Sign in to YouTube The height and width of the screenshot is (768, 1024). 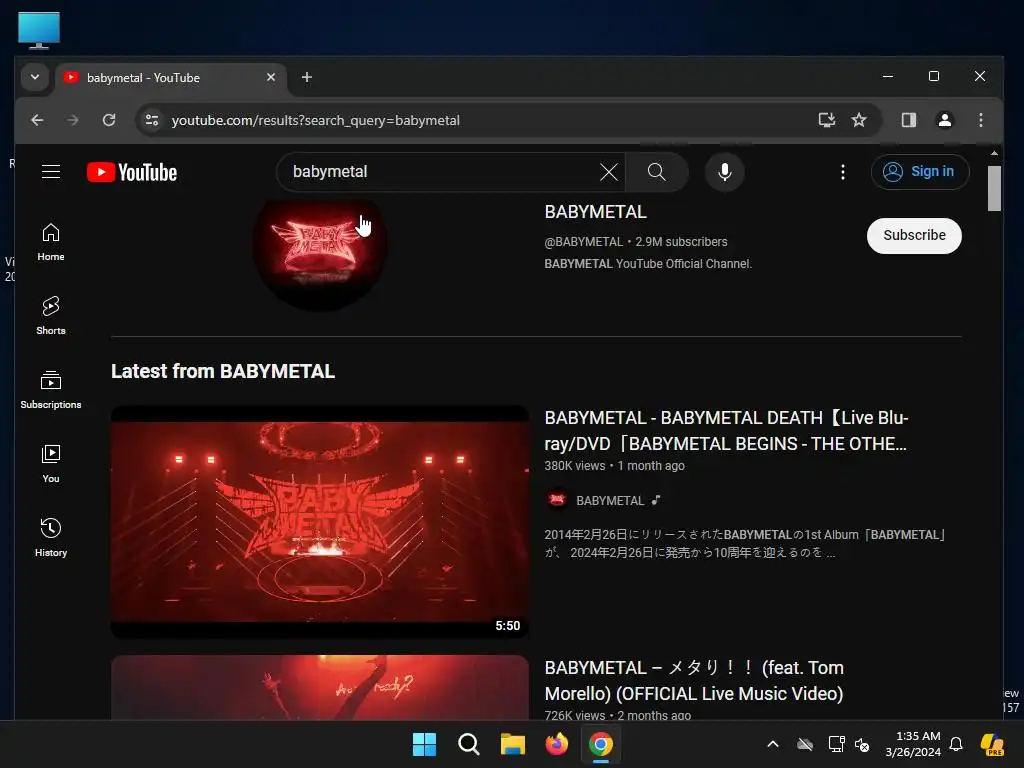920,172
